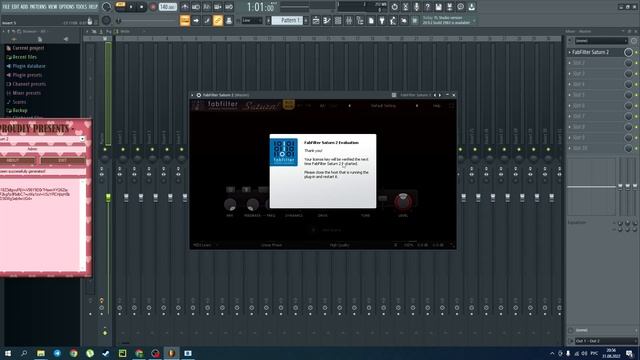Toggle the metronome icon in the recording panel

[x=185, y=7]
